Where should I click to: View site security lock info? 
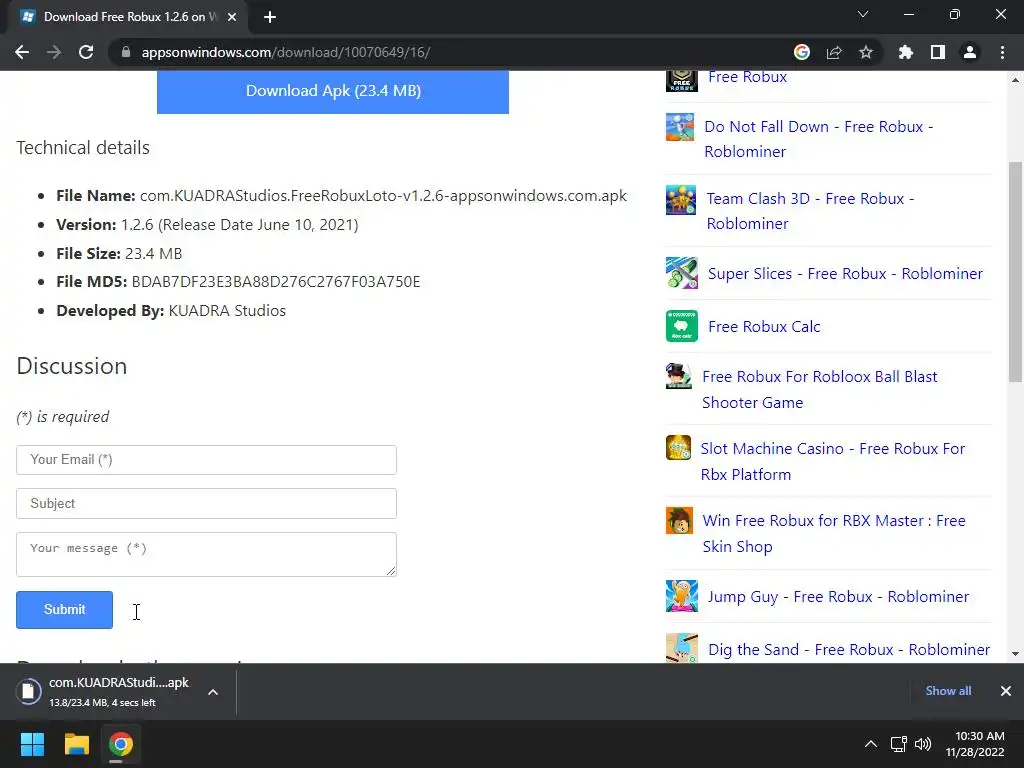(x=126, y=52)
